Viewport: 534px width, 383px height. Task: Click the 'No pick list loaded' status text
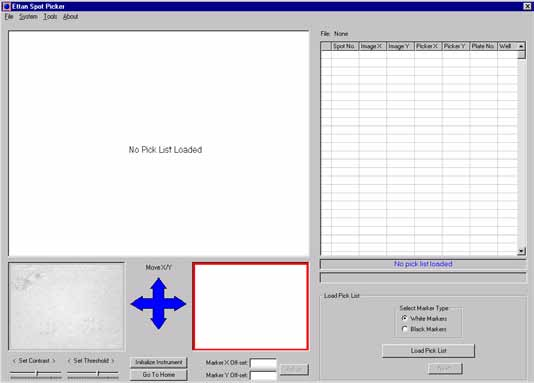pyautogui.click(x=423, y=264)
